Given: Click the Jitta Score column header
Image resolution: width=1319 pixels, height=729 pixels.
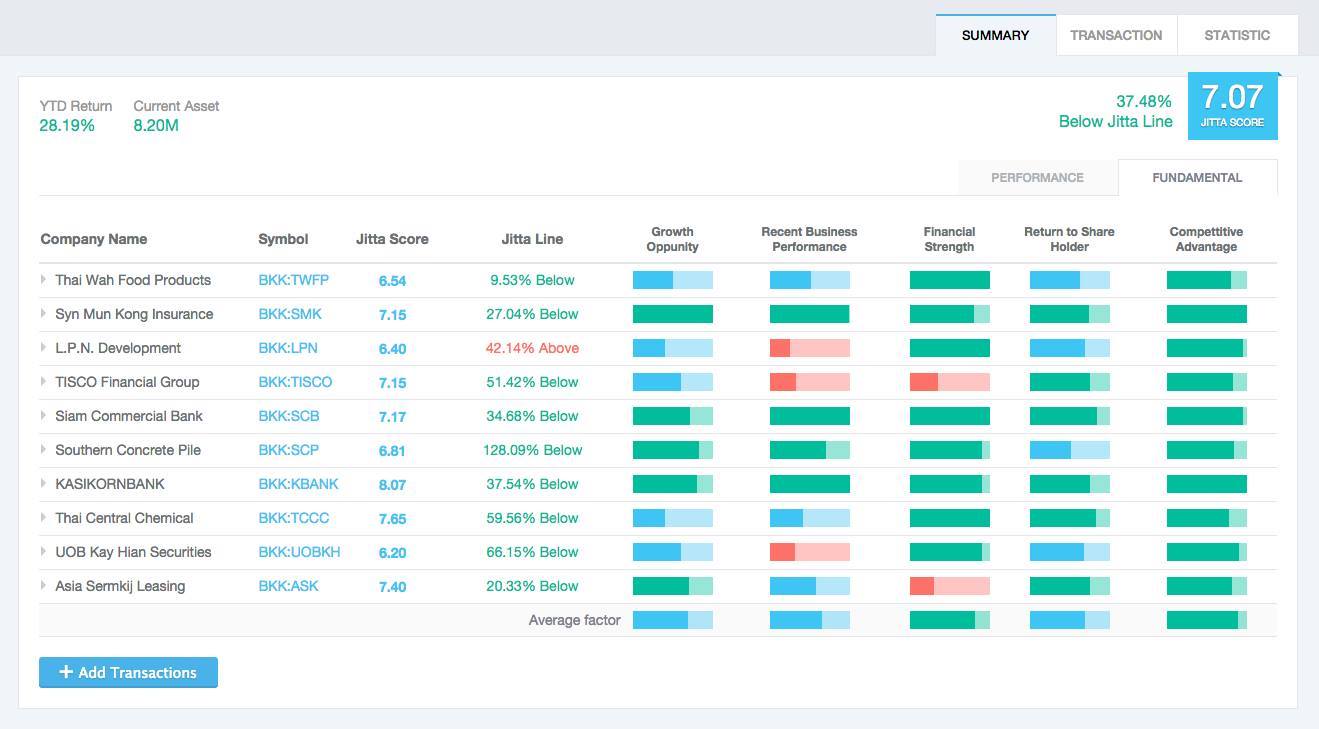Looking at the screenshot, I should (392, 239).
